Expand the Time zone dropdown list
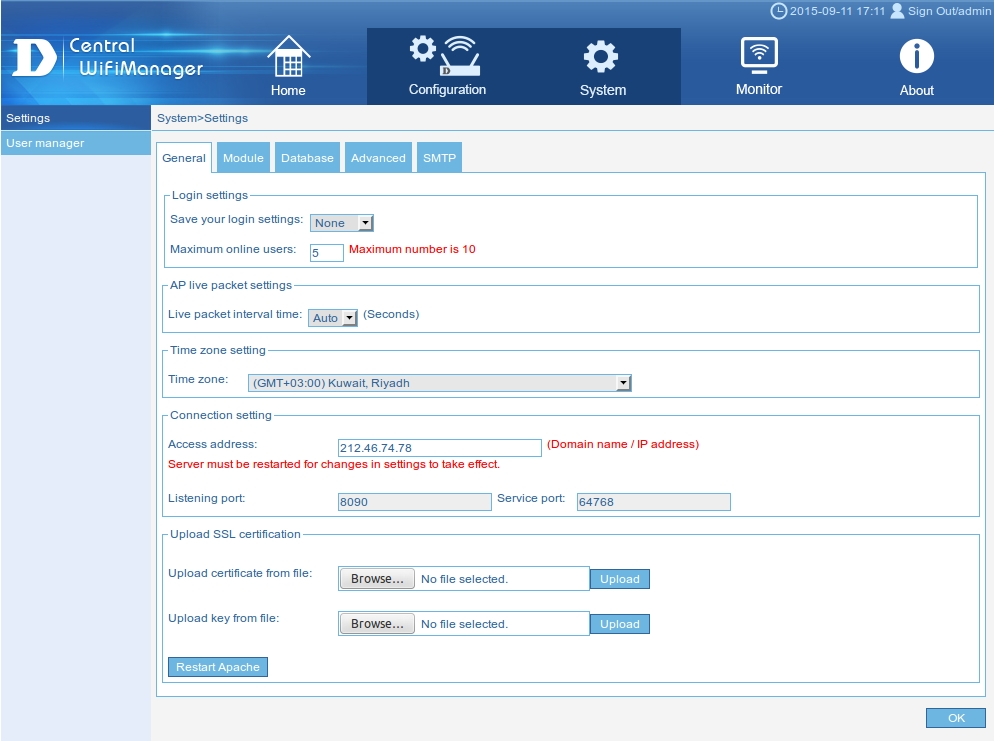 (440, 383)
